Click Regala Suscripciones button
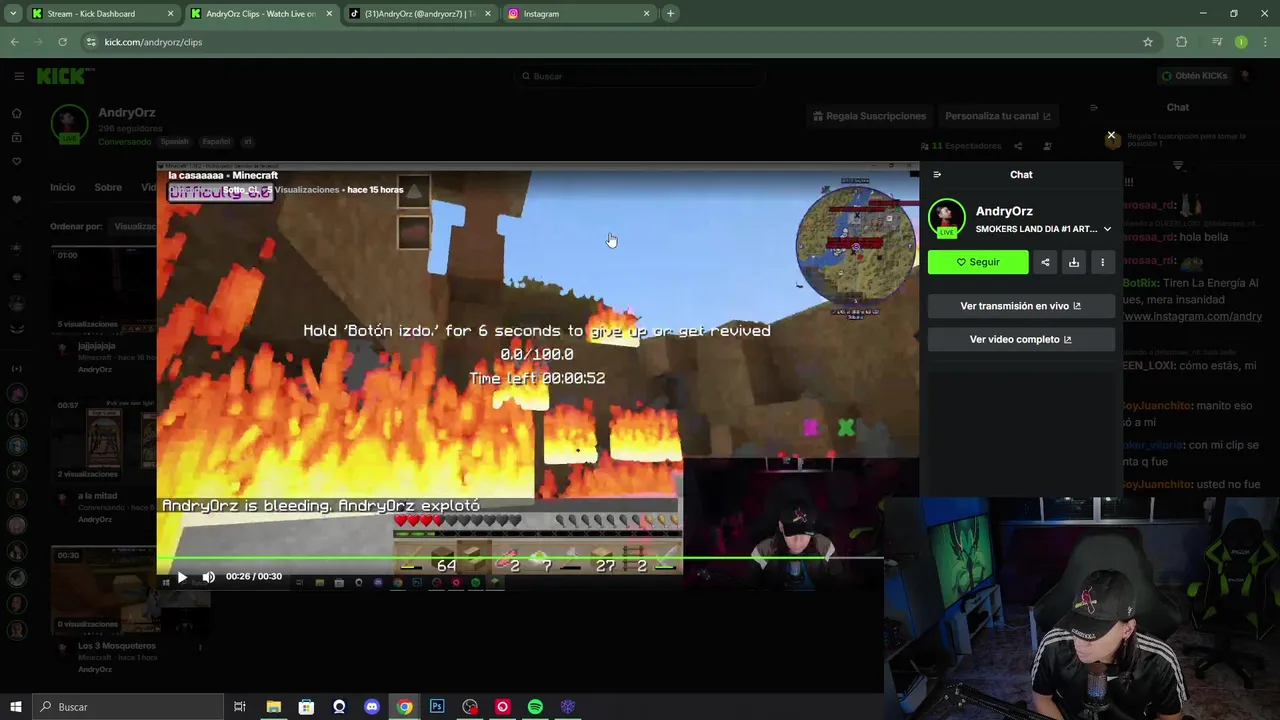The width and height of the screenshot is (1280, 720). [869, 116]
